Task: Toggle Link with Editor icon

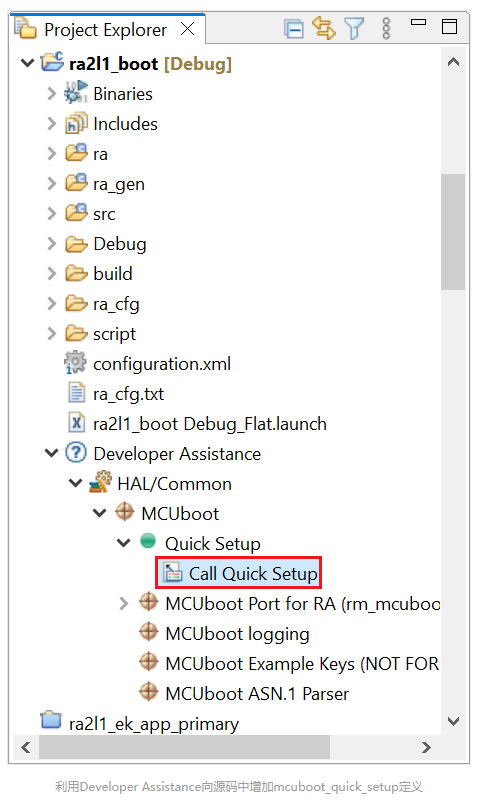Action: (x=323, y=28)
